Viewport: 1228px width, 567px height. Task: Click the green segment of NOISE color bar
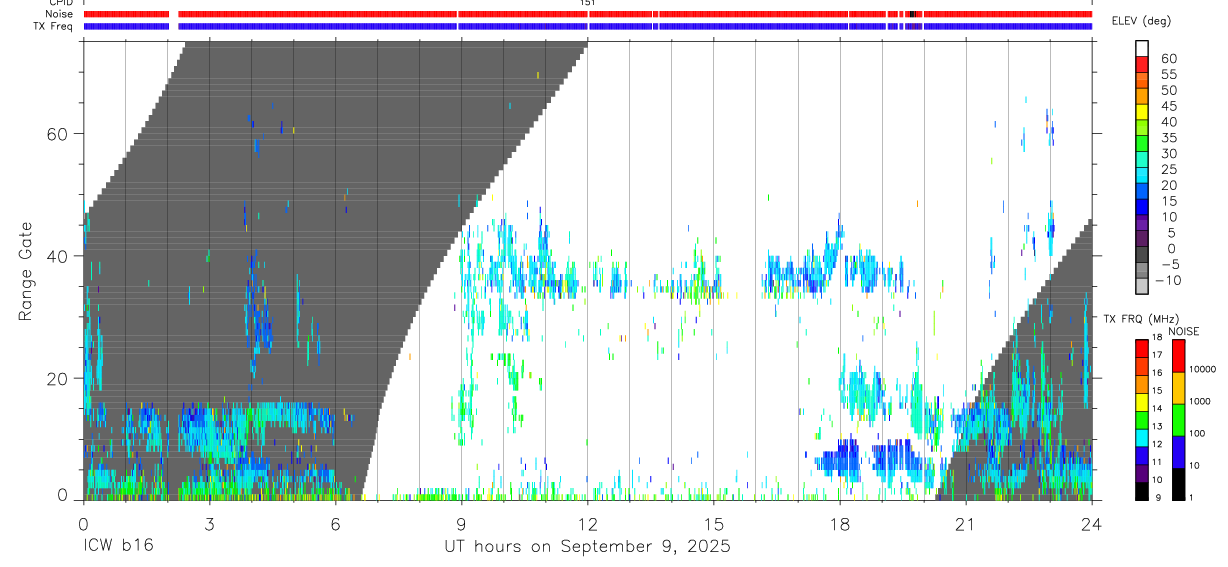click(x=1178, y=419)
